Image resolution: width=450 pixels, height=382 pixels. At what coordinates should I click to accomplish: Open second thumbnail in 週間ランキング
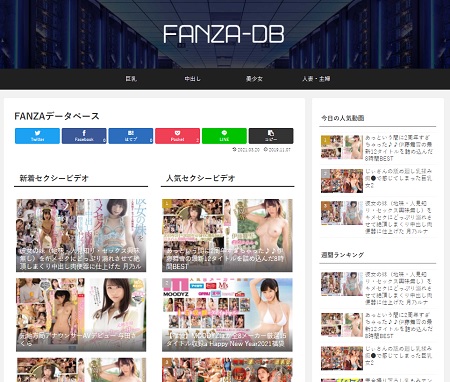coord(342,325)
